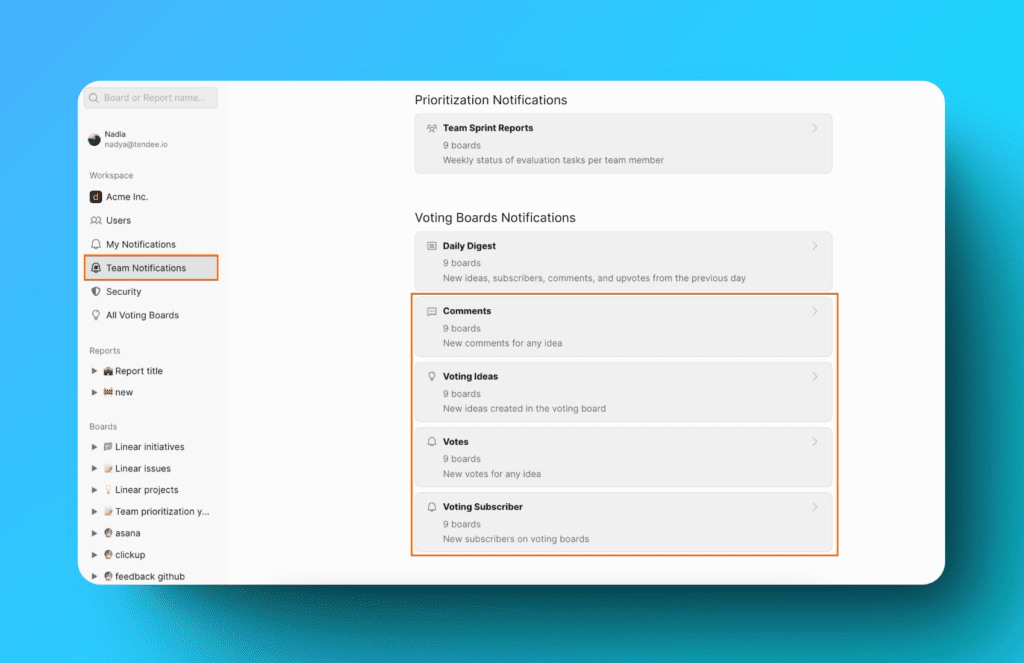Click the Acme Inc. workspace logo icon
The width and height of the screenshot is (1024, 663).
click(96, 197)
